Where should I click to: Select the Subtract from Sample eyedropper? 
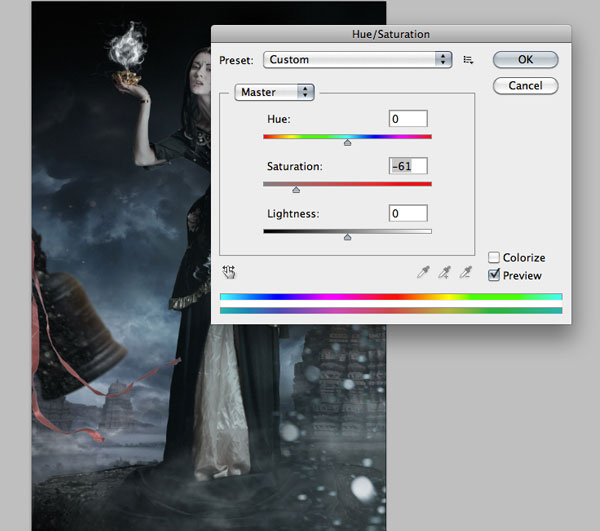click(465, 272)
